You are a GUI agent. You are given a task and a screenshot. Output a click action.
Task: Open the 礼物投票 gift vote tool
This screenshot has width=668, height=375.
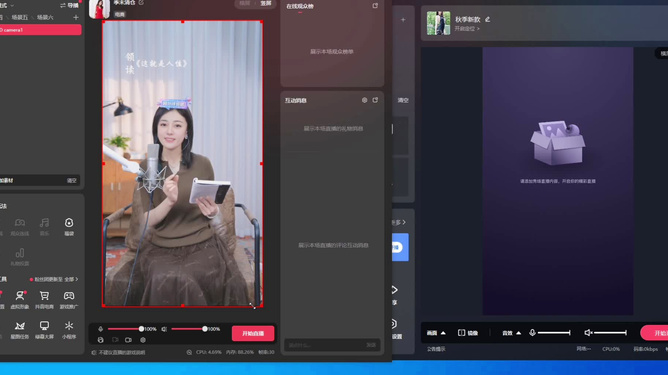pyautogui.click(x=20, y=257)
